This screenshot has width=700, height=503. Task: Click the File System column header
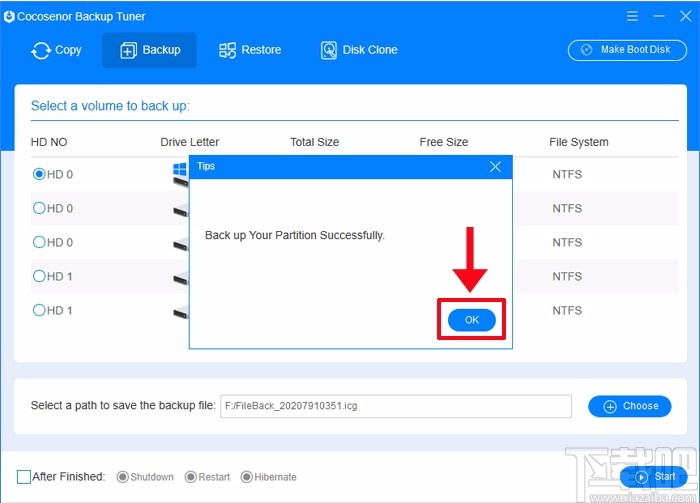(x=579, y=142)
